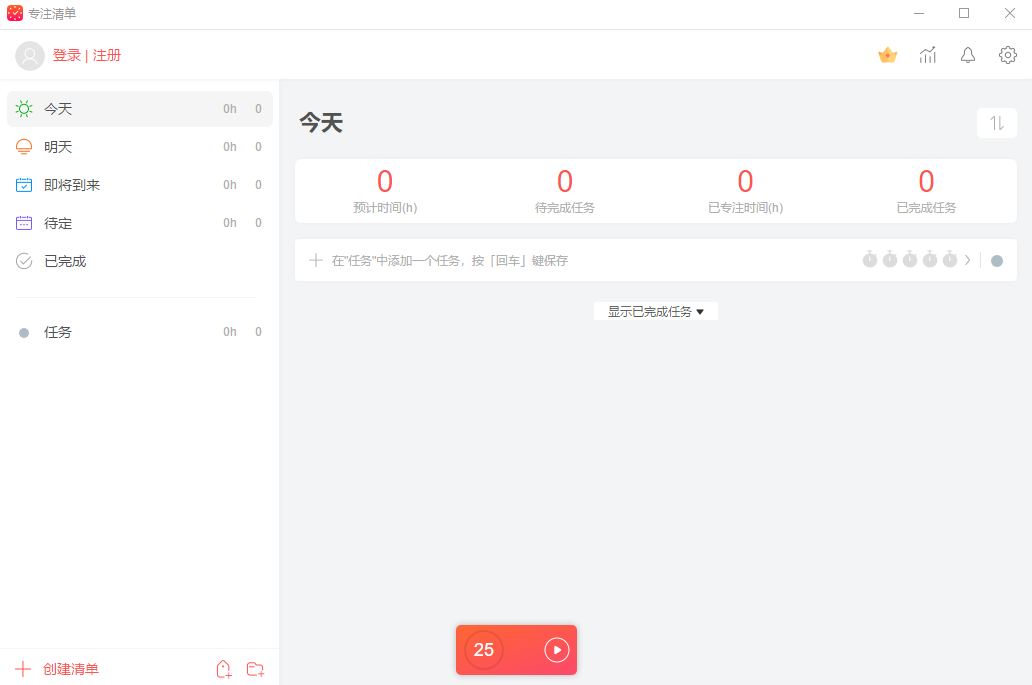Select the 待定 list

[140, 223]
